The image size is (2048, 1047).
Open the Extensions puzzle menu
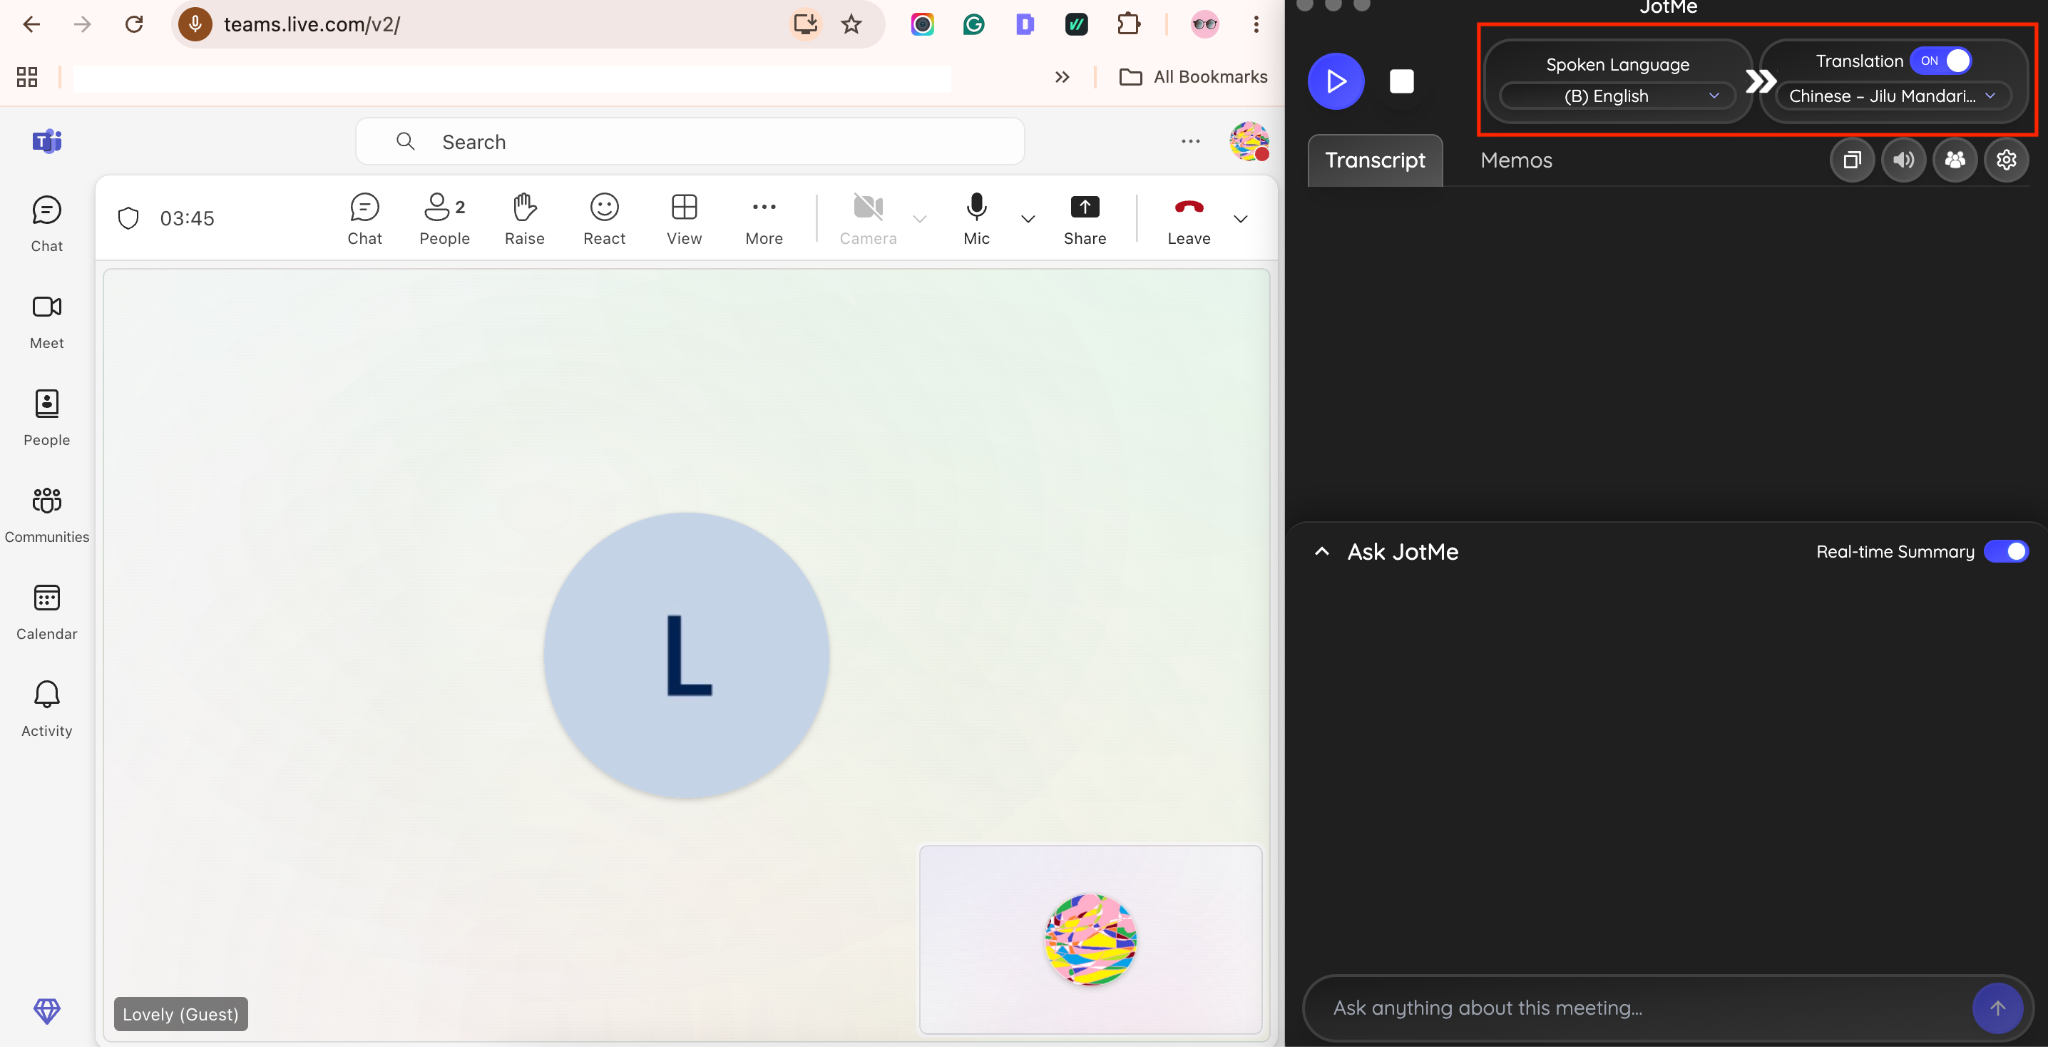coord(1129,24)
